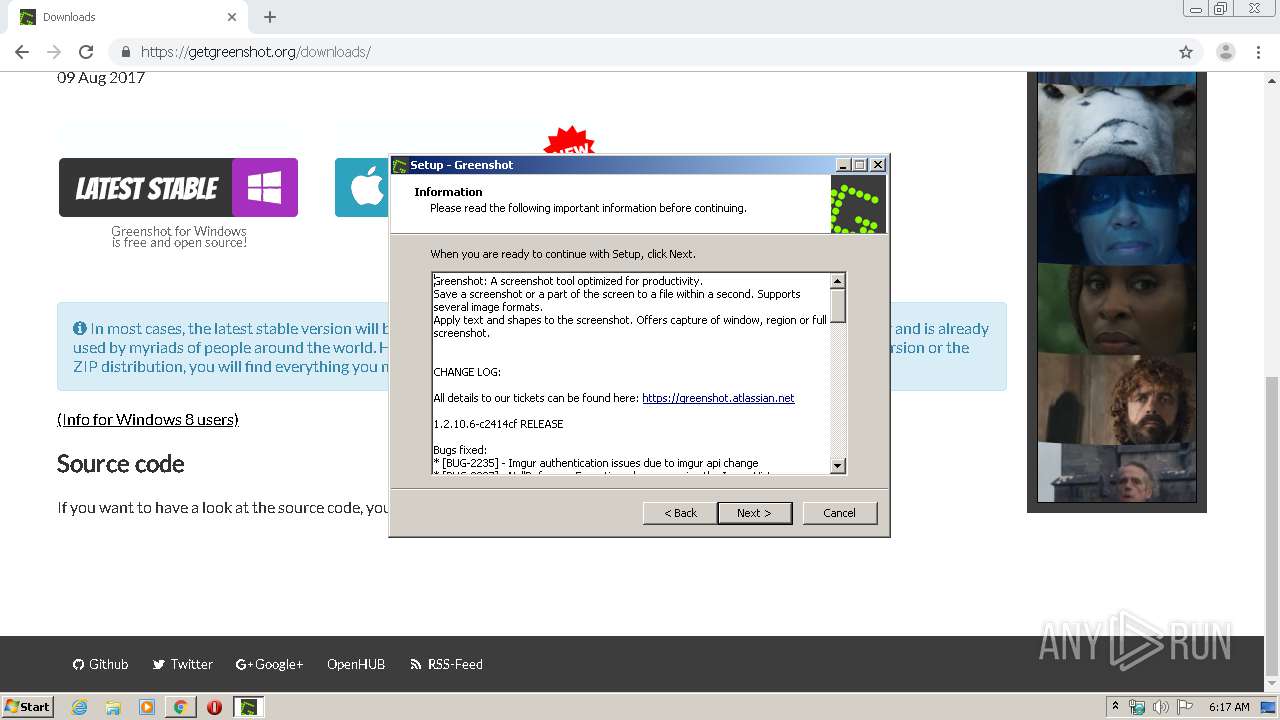This screenshot has height=720, width=1280.
Task: Show hidden tray icons arrow
Action: [x=1115, y=707]
